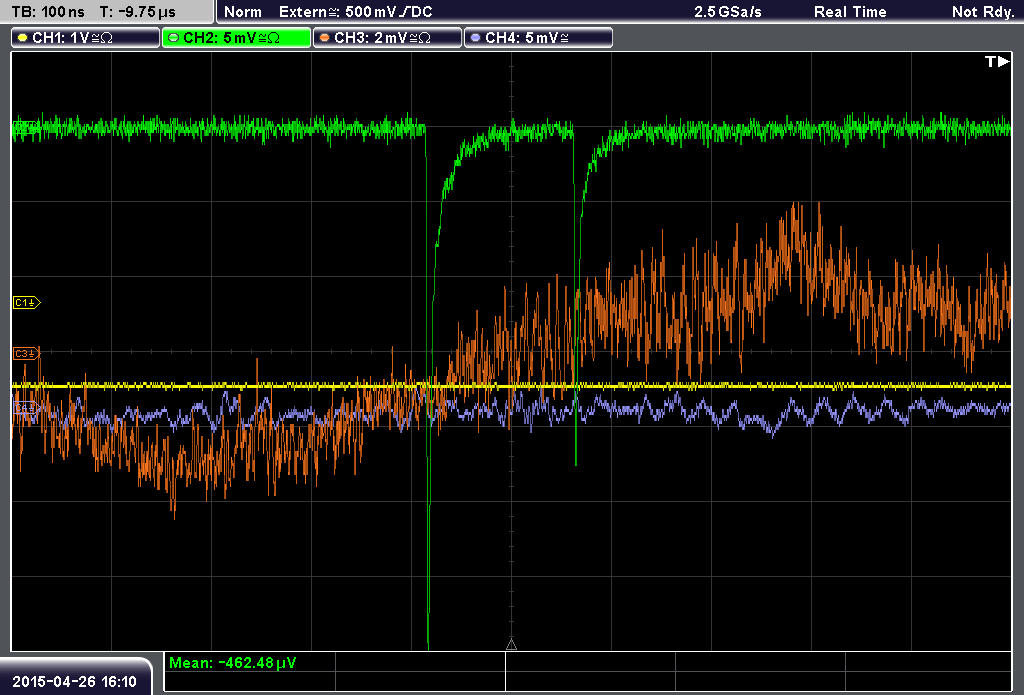
Task: Select the CH3: 2mV channel tab
Action: pos(387,38)
